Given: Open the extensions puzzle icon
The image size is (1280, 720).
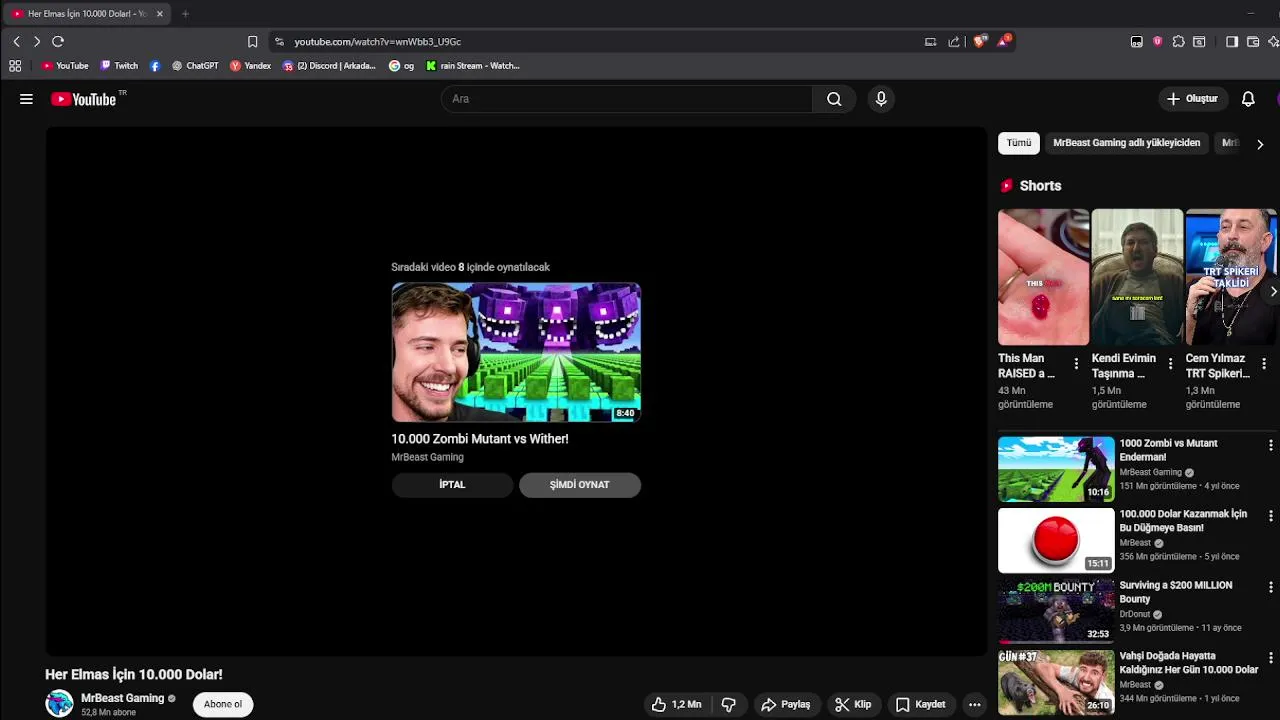Looking at the screenshot, I should click(x=1178, y=41).
